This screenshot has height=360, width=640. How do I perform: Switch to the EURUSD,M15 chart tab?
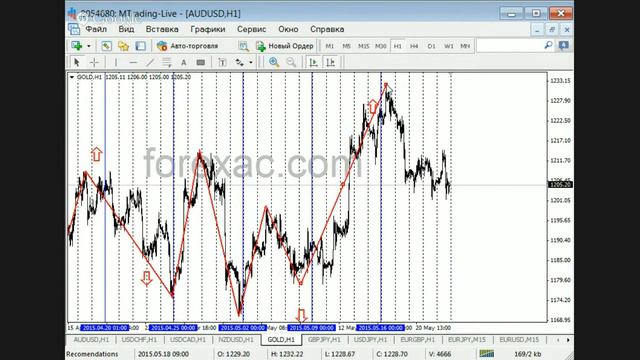tap(519, 340)
